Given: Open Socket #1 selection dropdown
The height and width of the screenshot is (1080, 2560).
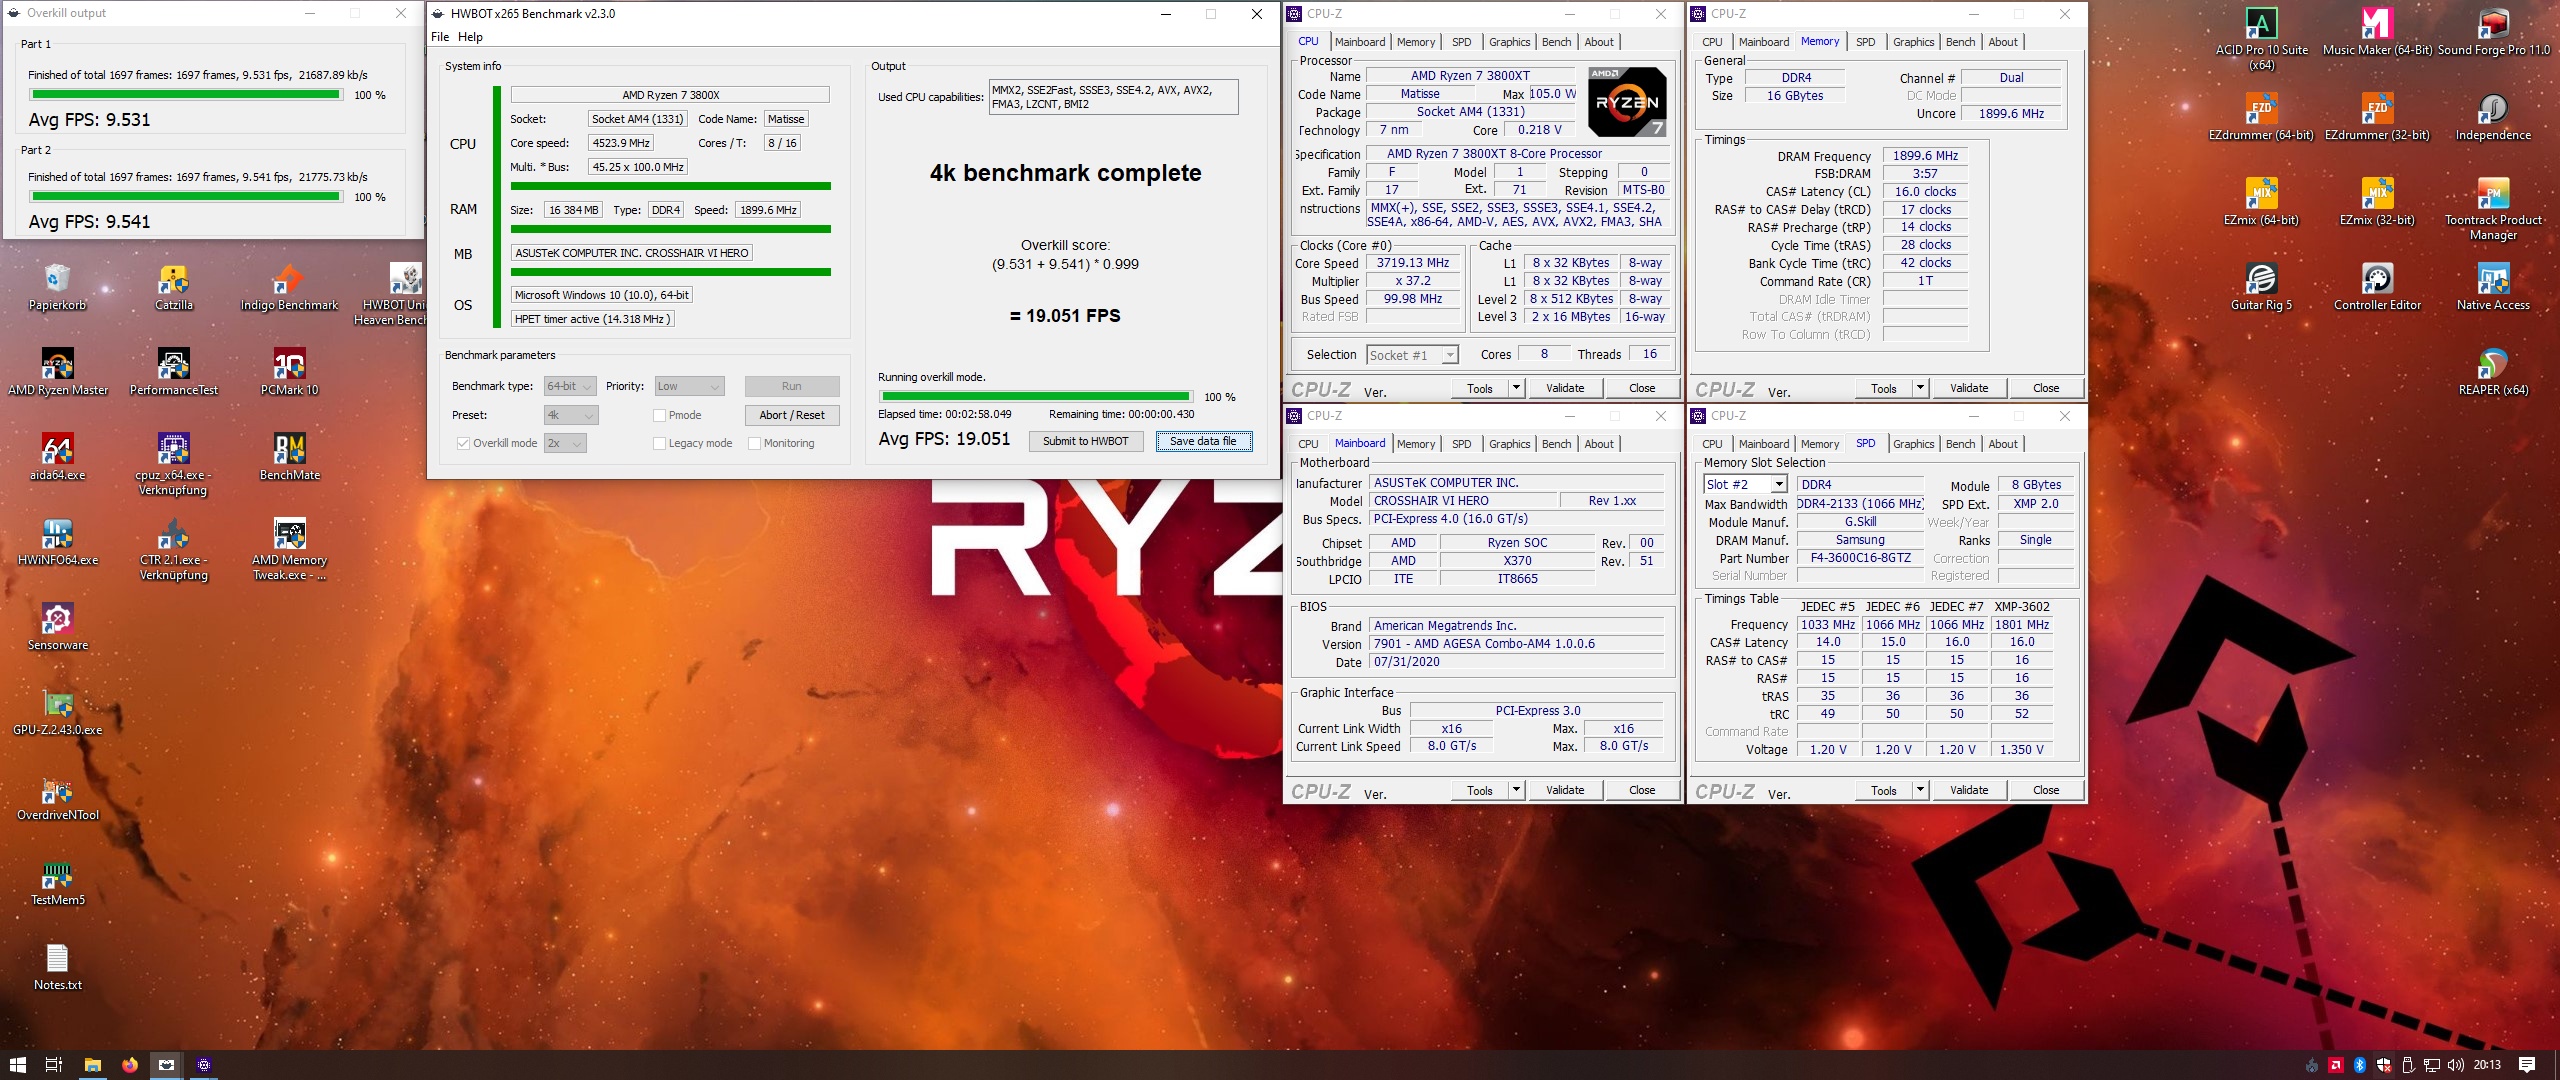Looking at the screenshot, I should pyautogui.click(x=1412, y=355).
